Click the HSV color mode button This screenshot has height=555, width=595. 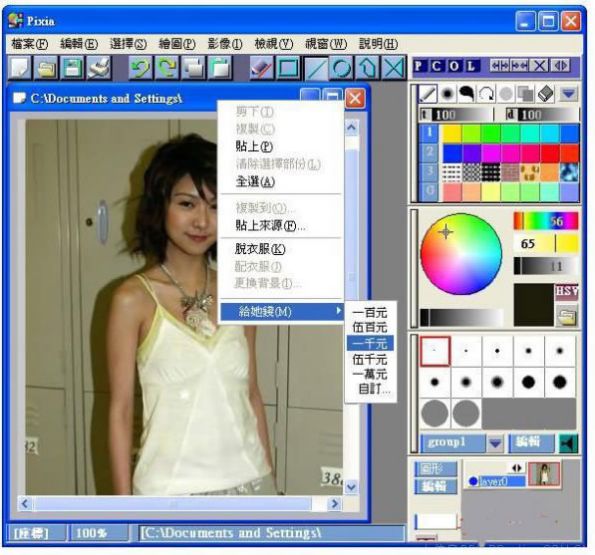pos(567,292)
